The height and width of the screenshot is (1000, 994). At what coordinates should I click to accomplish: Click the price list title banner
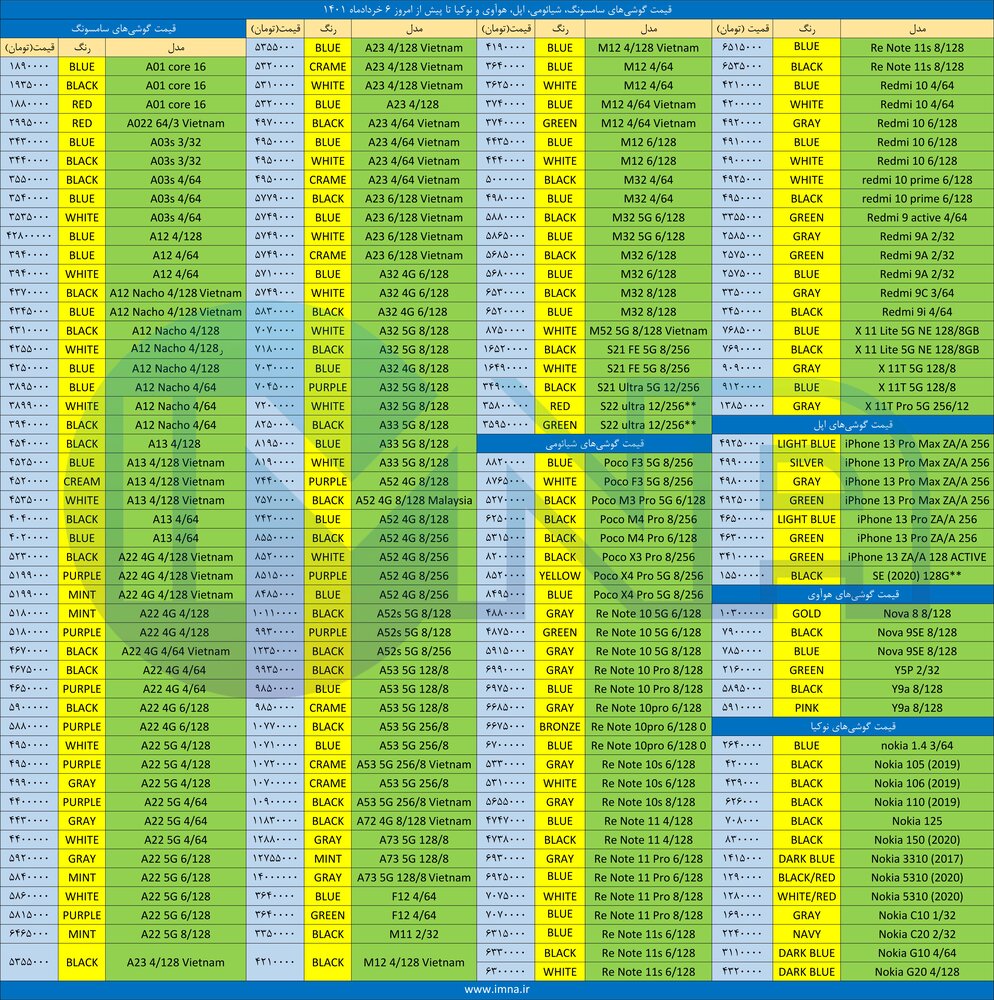coord(496,9)
